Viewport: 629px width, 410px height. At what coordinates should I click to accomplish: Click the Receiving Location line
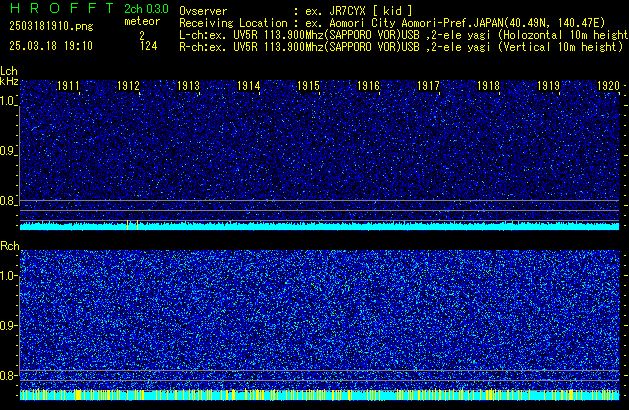392,23
